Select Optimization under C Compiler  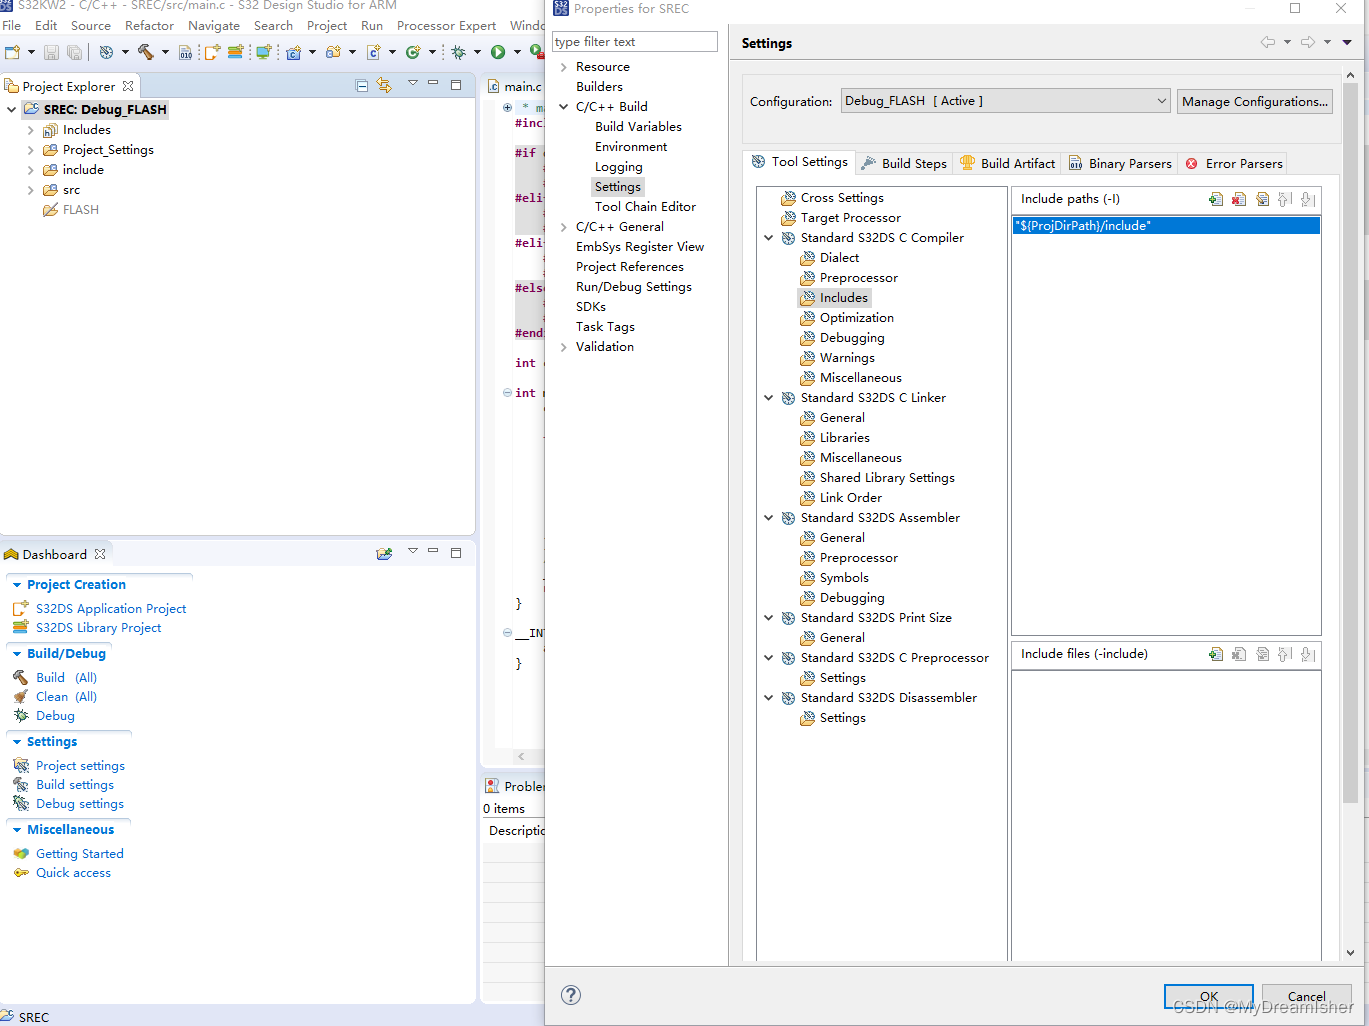856,318
